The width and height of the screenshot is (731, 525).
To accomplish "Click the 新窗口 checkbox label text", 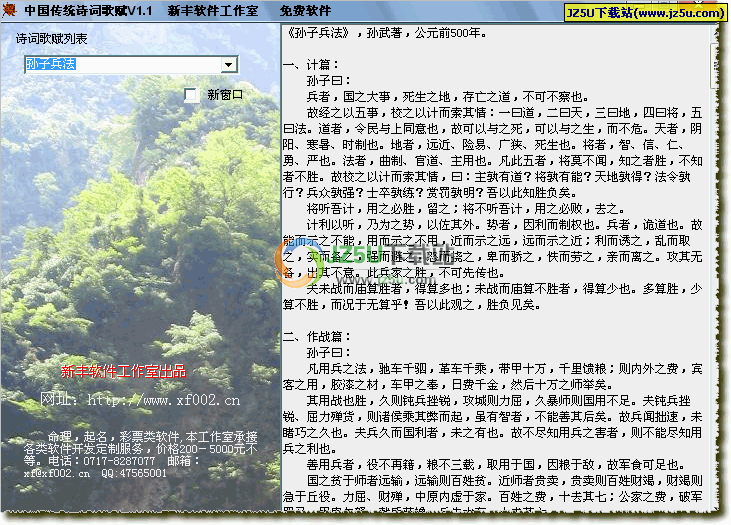I will coord(225,95).
